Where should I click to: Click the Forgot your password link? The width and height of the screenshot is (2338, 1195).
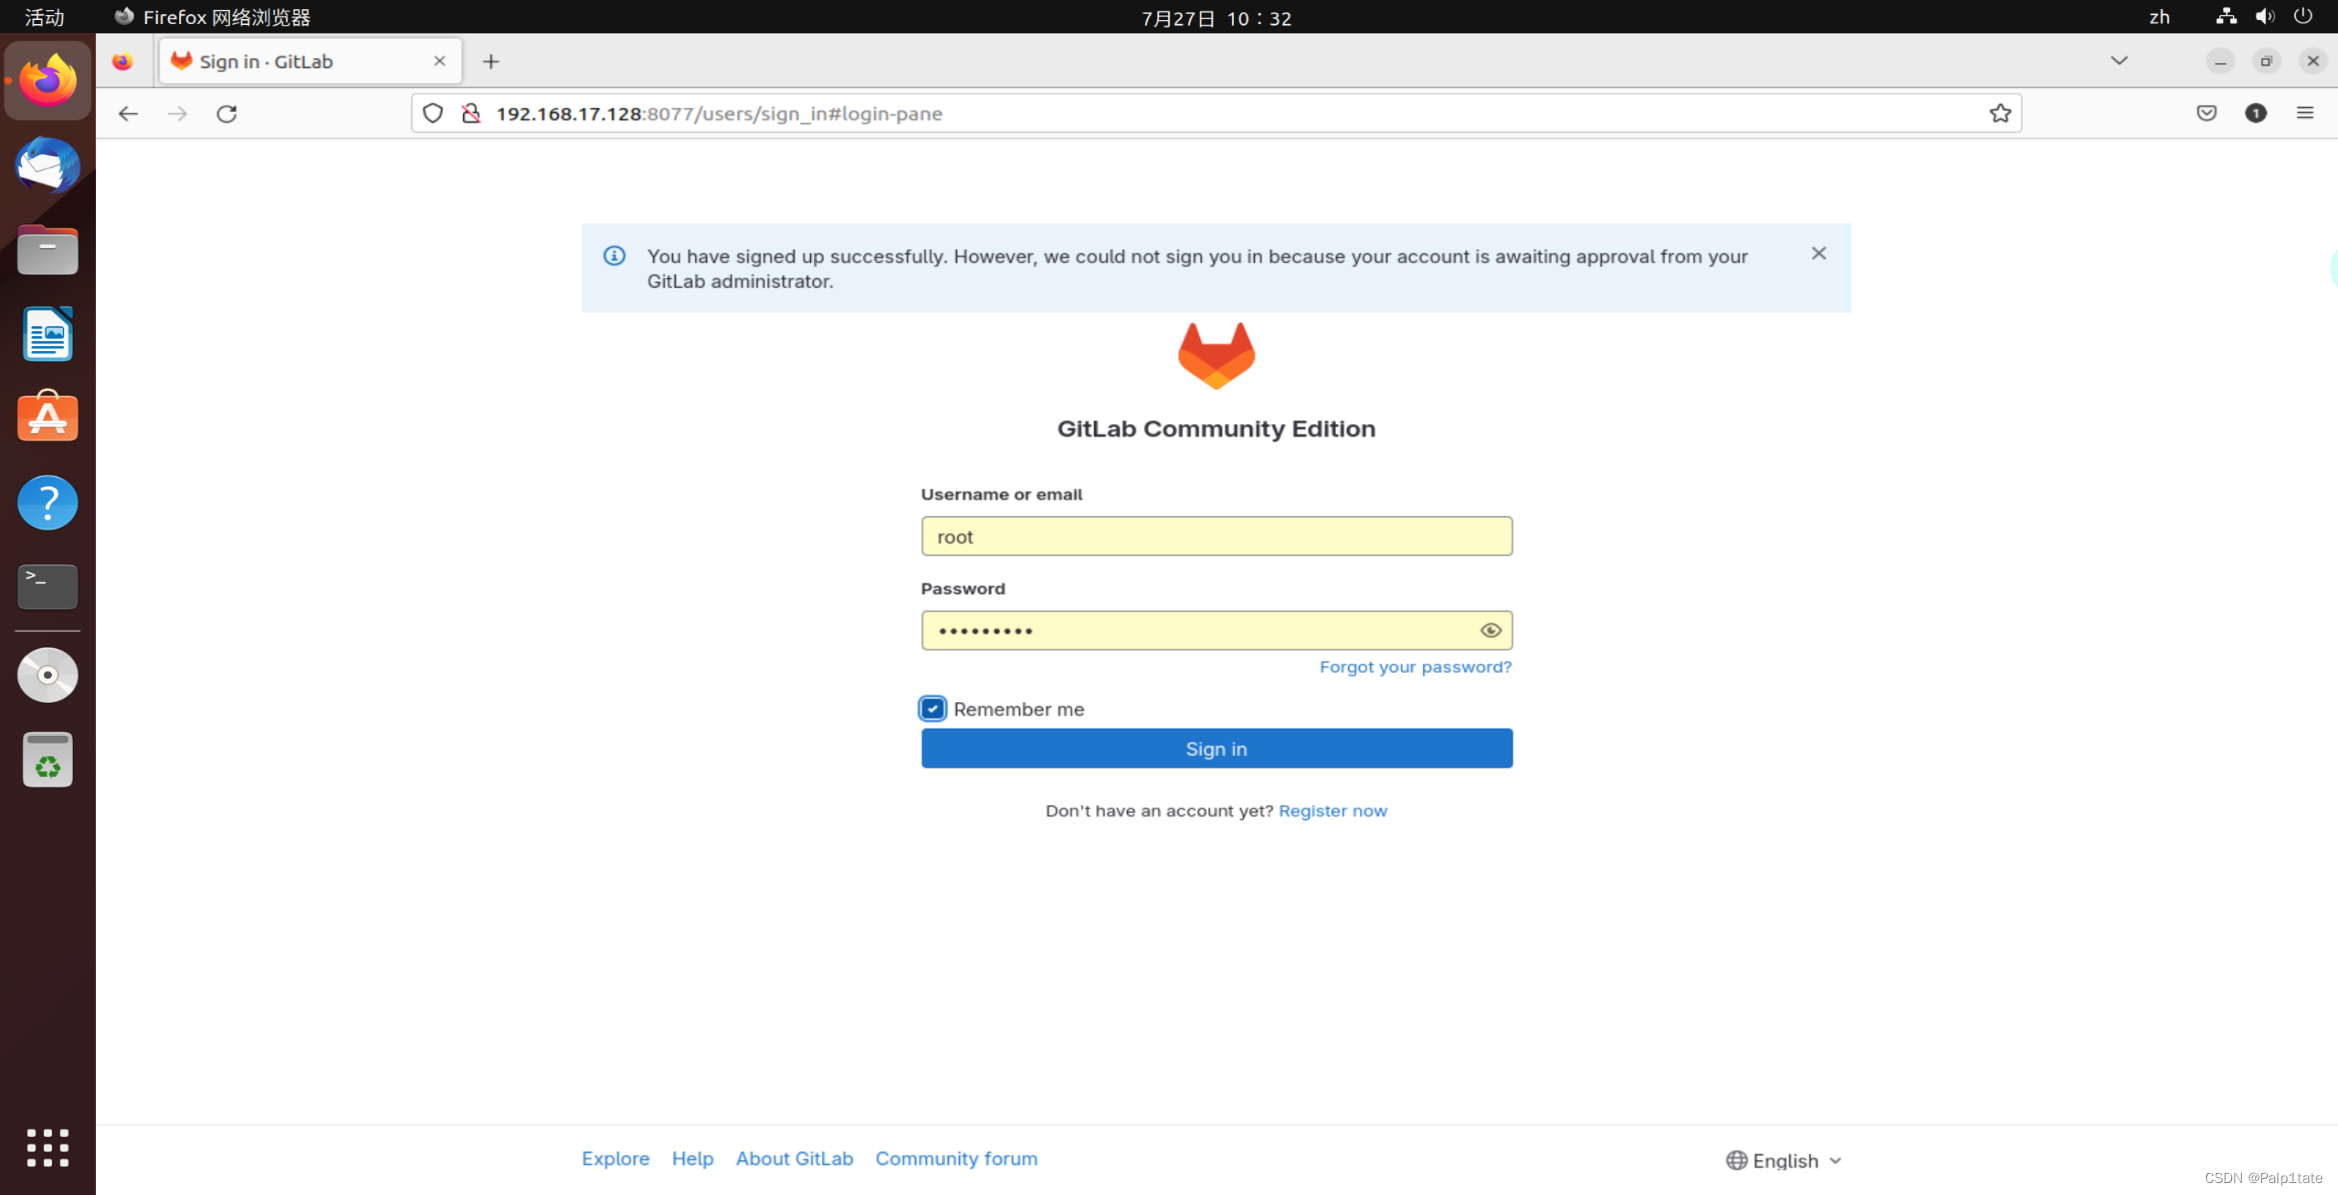coord(1416,666)
